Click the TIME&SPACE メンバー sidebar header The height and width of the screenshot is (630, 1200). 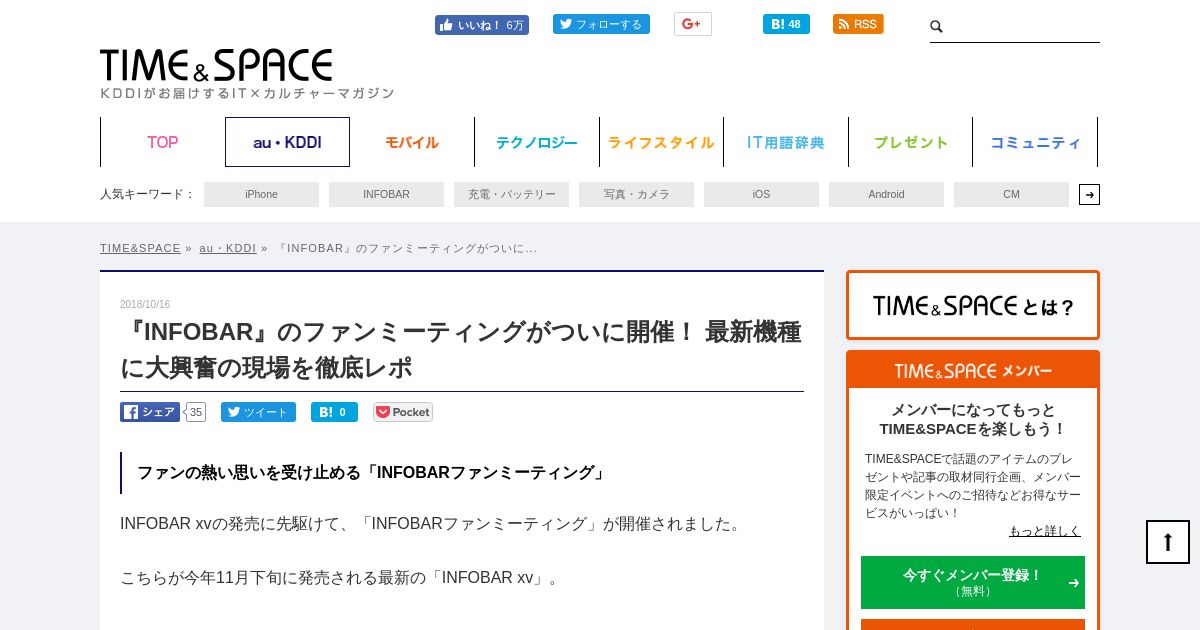pos(973,370)
